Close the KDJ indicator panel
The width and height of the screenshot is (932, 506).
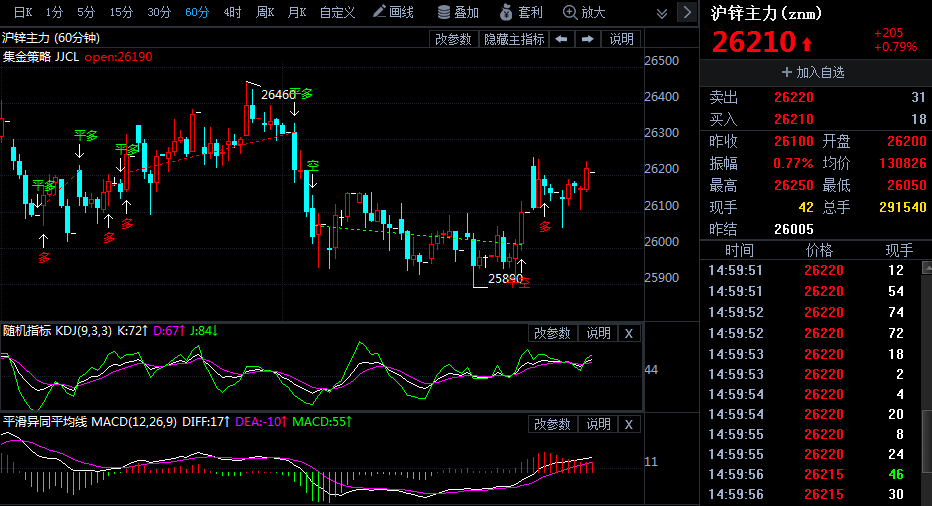628,333
